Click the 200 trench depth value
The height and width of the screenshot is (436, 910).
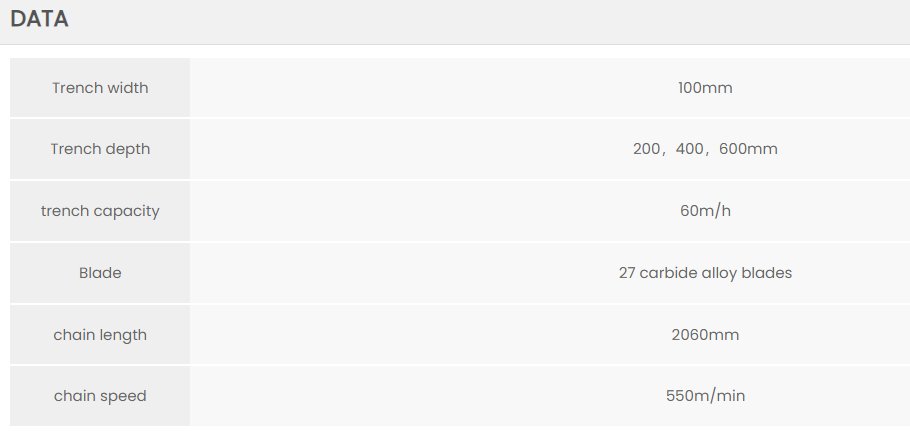click(x=647, y=149)
